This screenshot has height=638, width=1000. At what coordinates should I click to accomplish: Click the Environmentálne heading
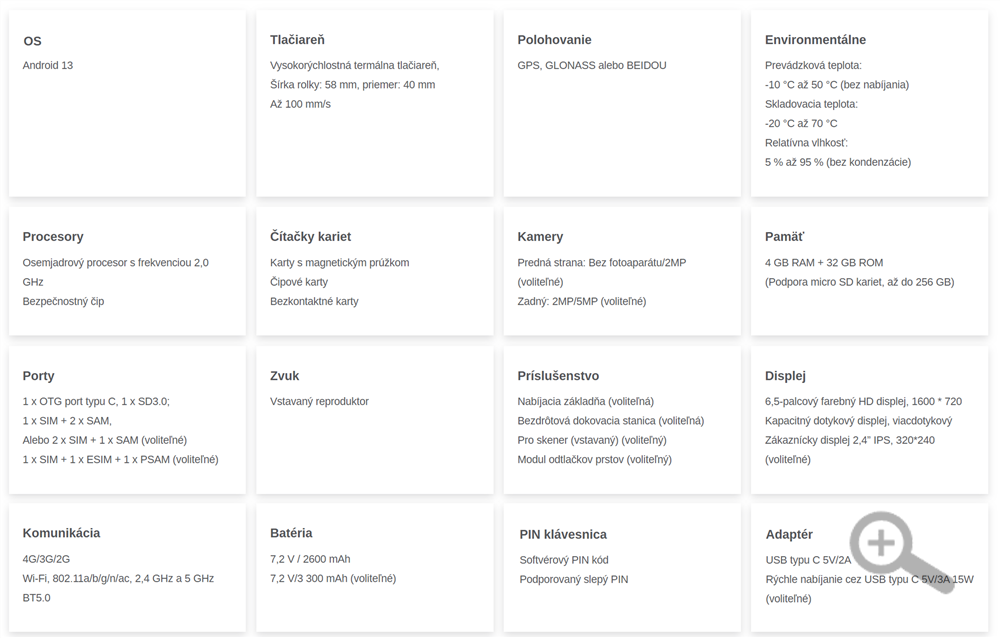[x=815, y=40]
